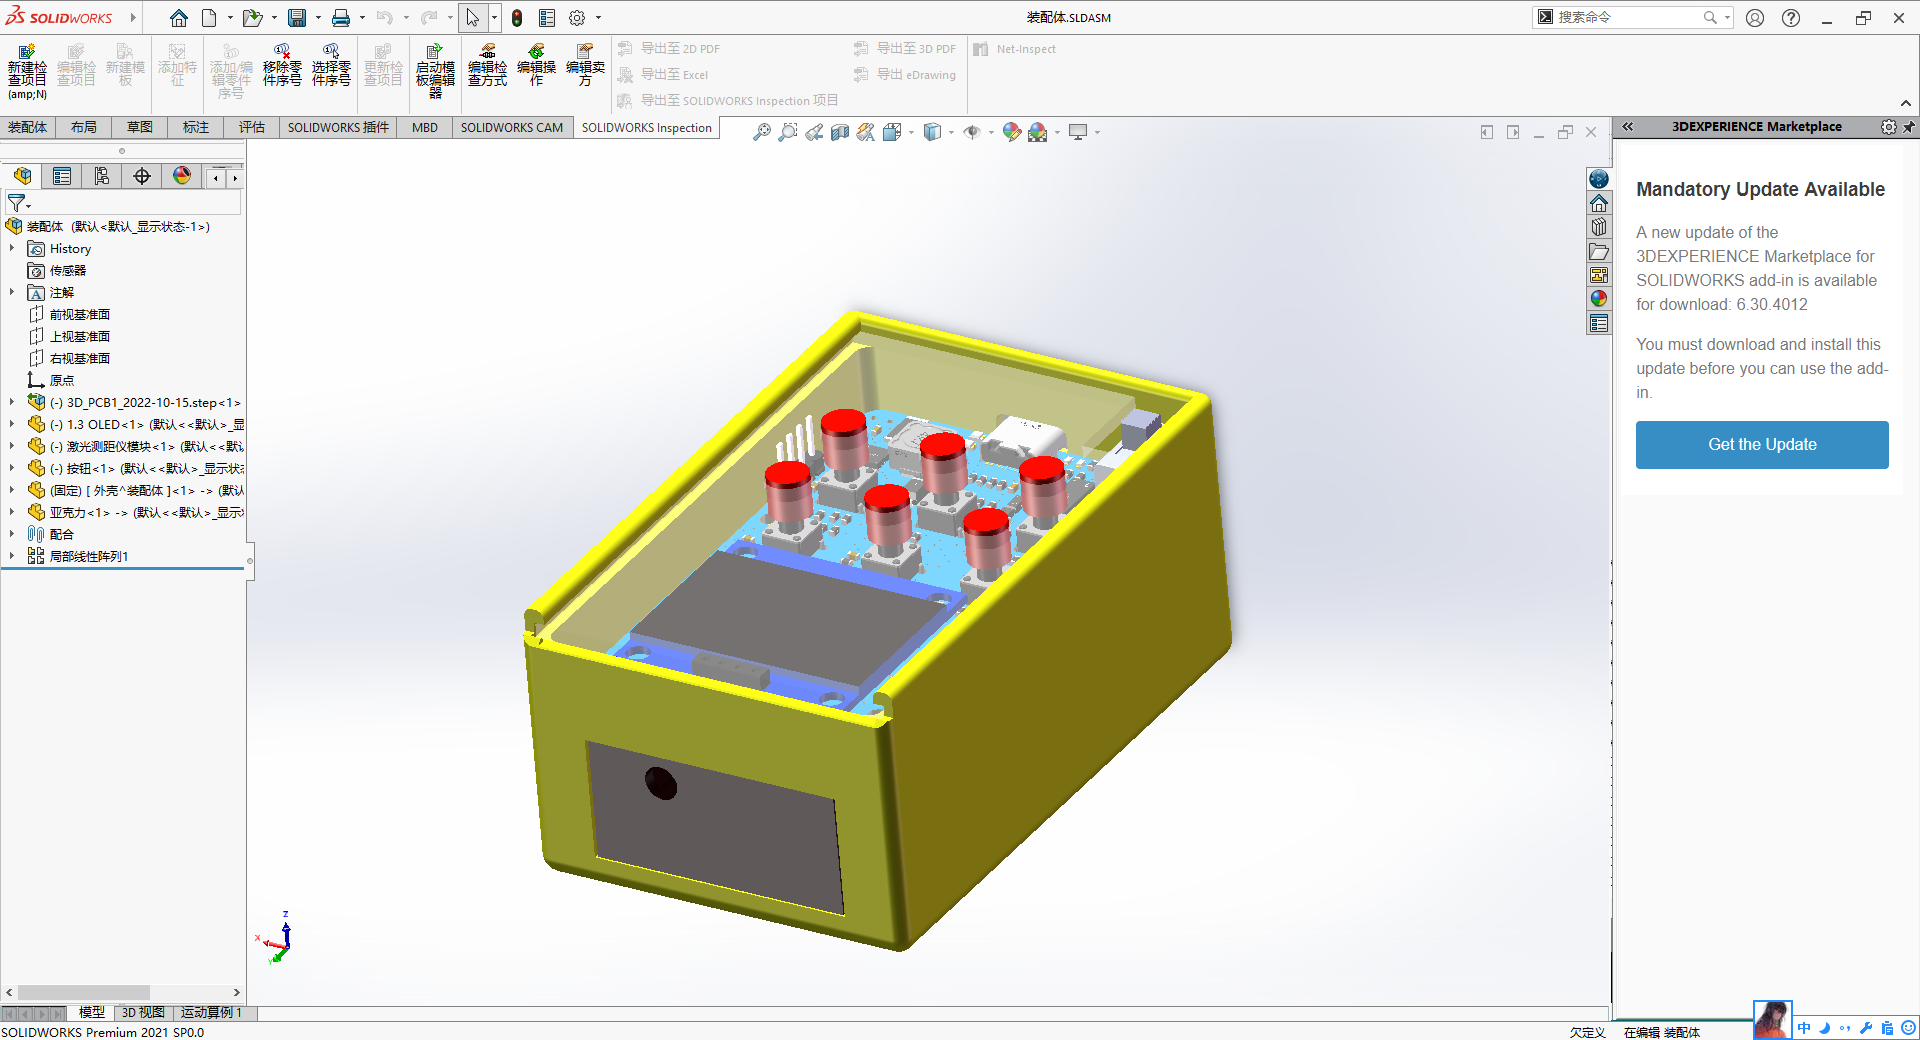Expand the 配合 mates node

(12, 534)
